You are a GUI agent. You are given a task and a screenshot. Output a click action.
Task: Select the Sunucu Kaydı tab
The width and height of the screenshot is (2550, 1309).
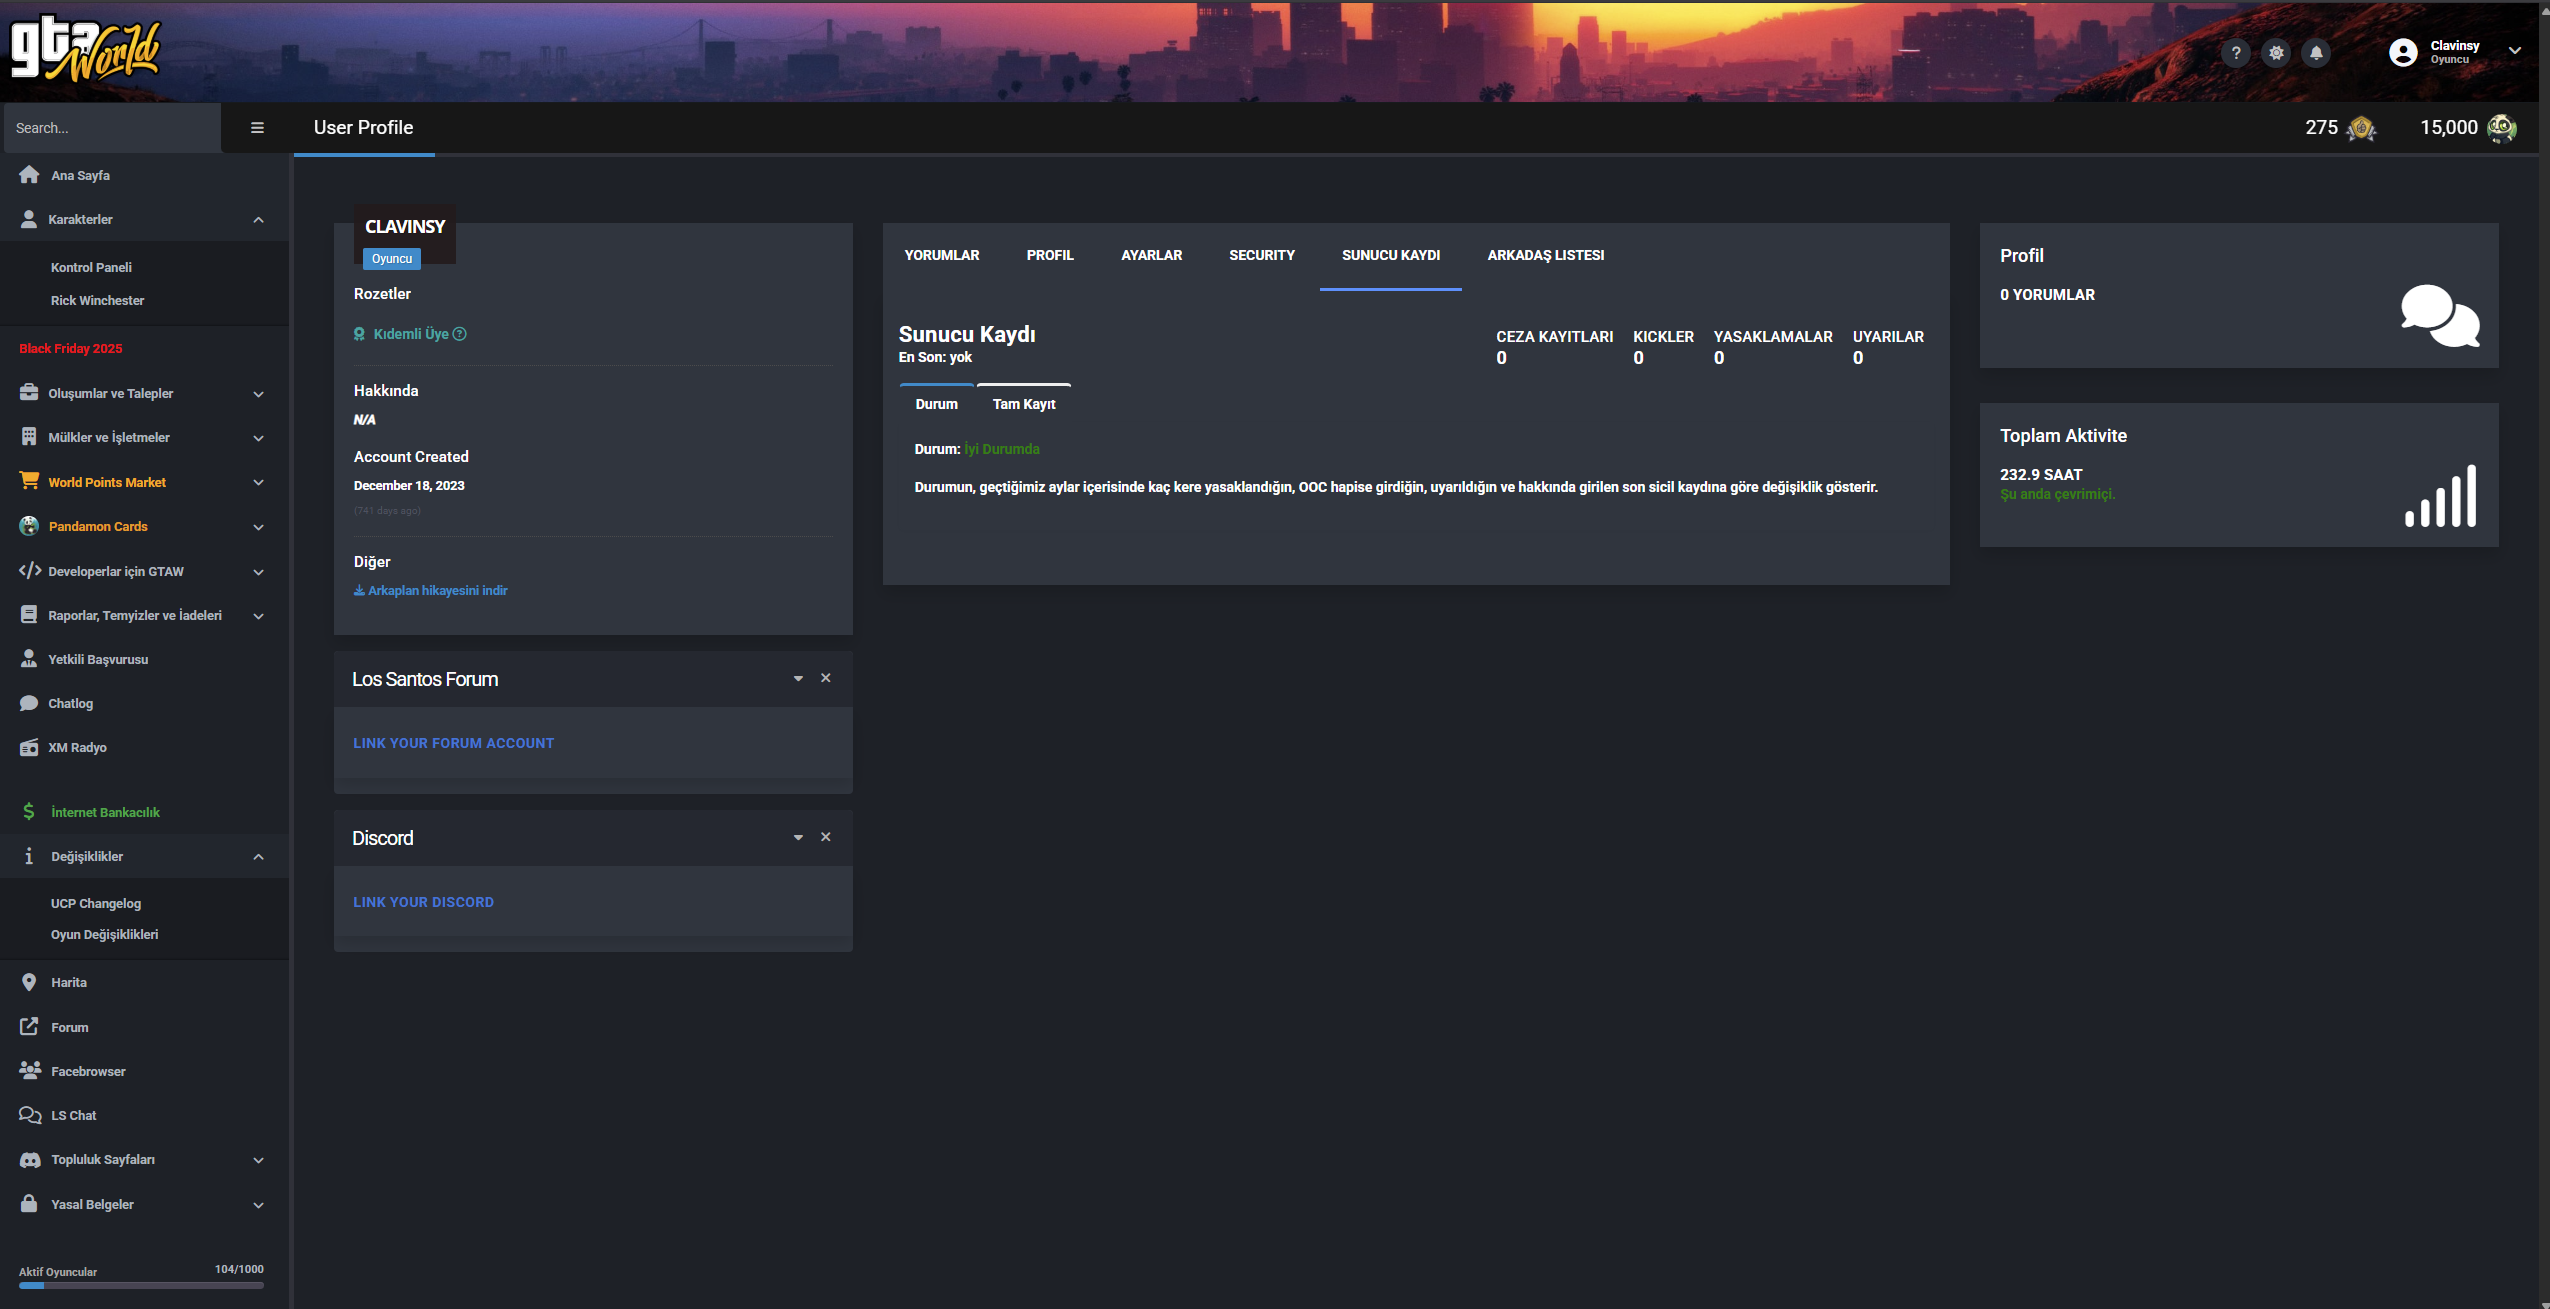(1391, 255)
